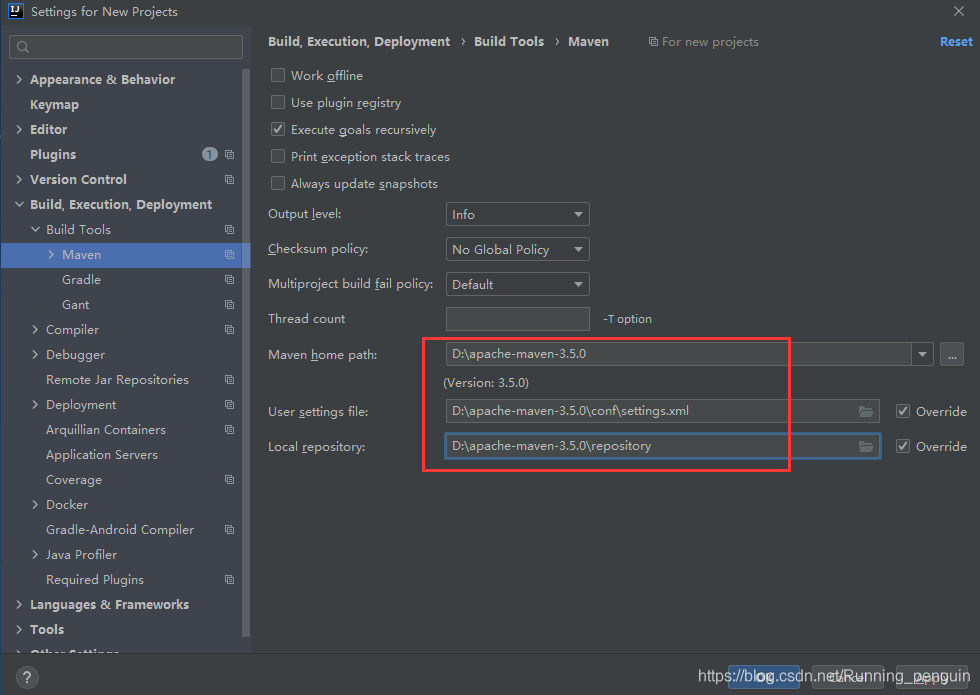Click the Plugins project-level copy icon
The width and height of the screenshot is (980, 695).
click(x=229, y=154)
